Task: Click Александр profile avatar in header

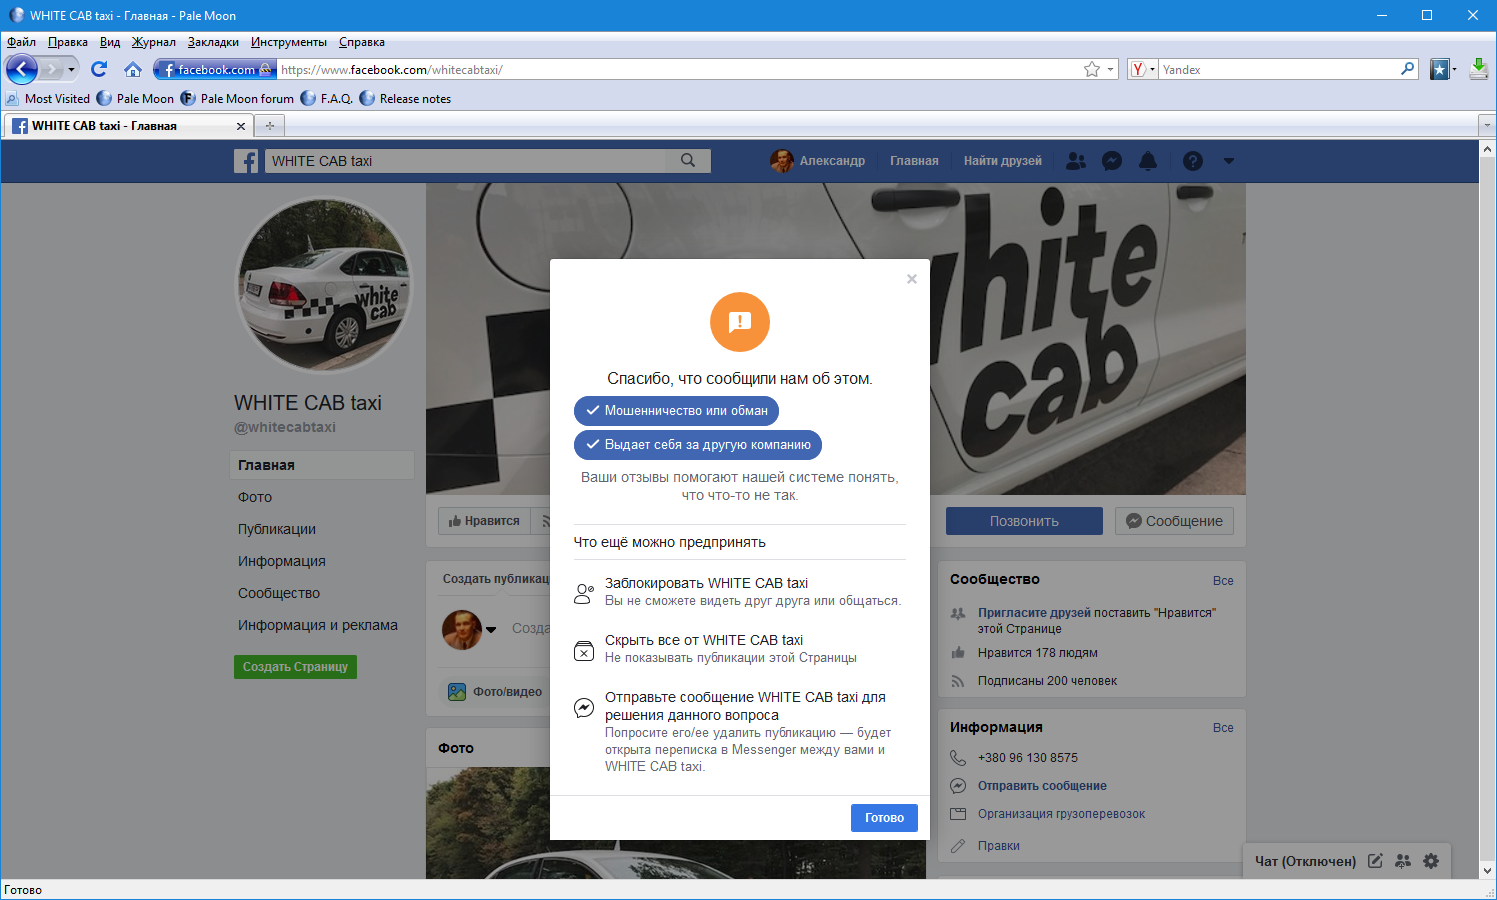Action: coord(782,161)
